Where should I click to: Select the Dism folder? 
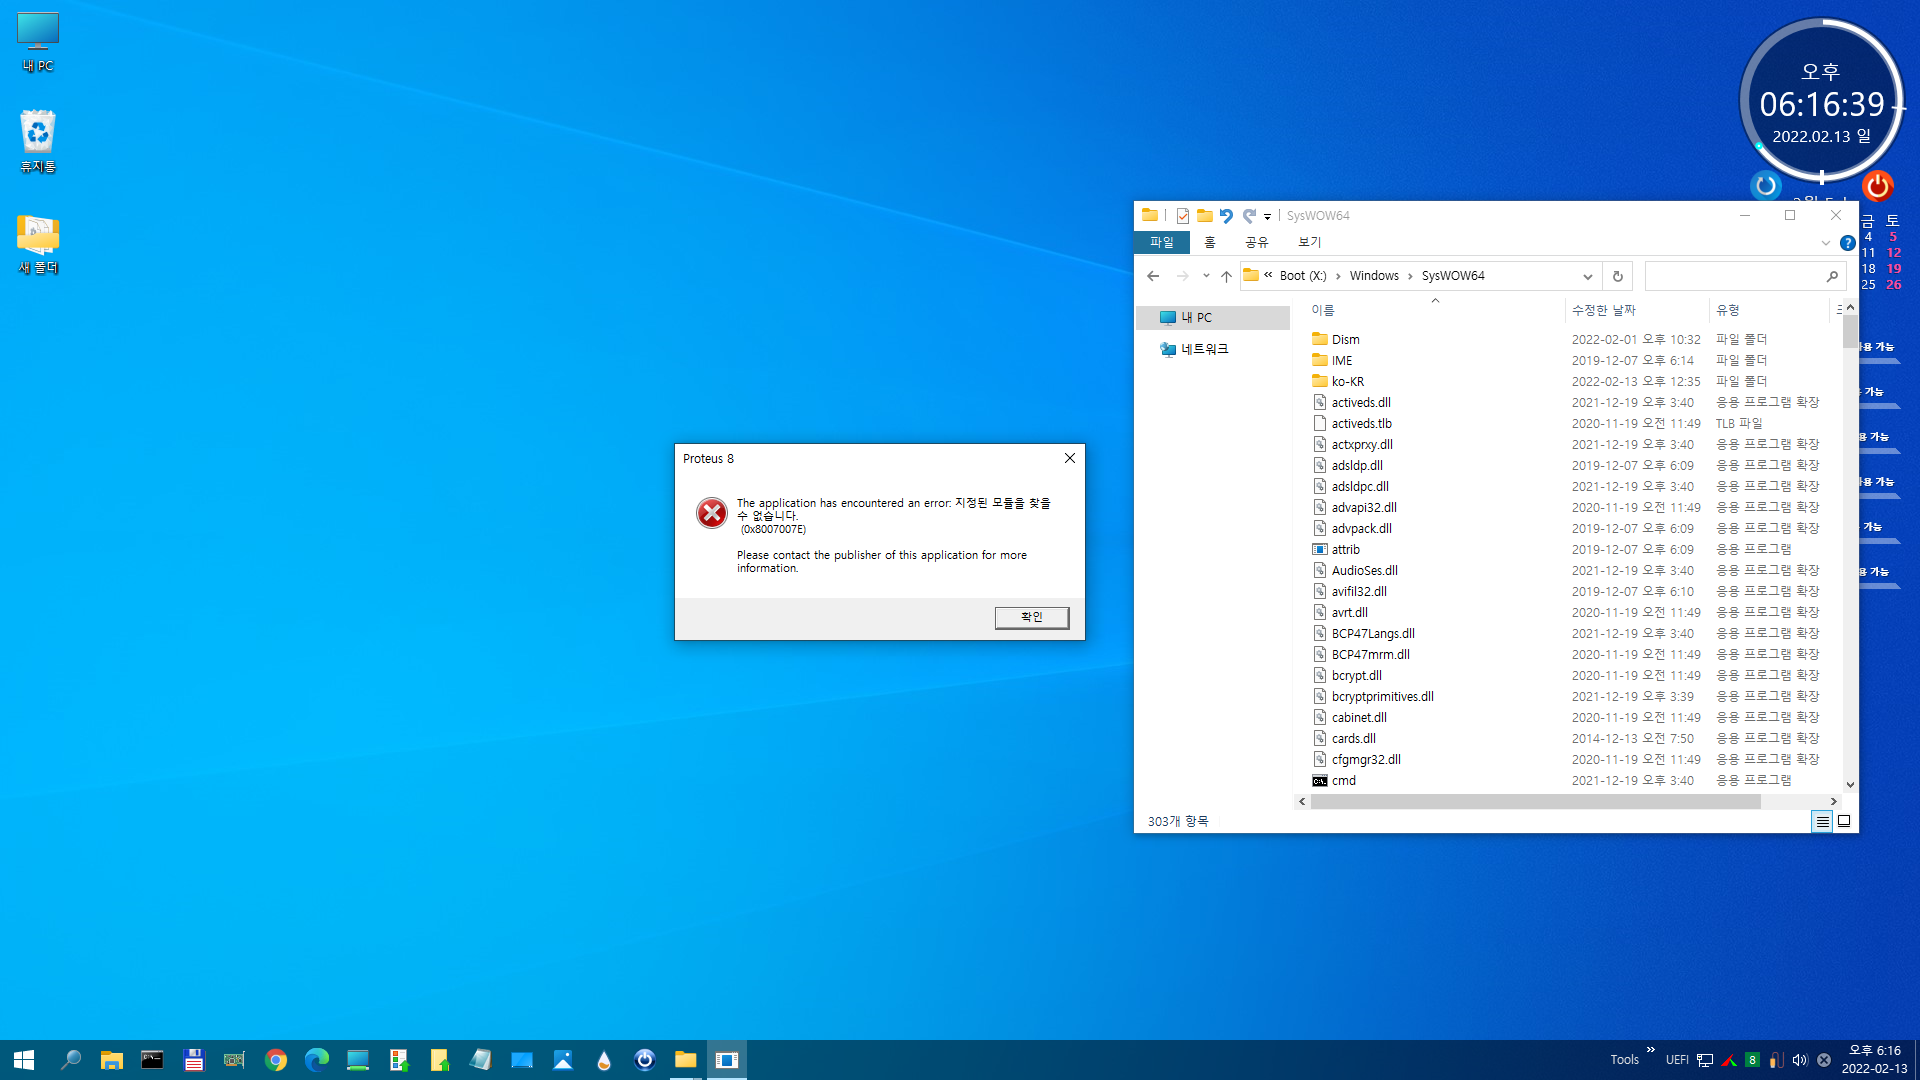click(1345, 339)
